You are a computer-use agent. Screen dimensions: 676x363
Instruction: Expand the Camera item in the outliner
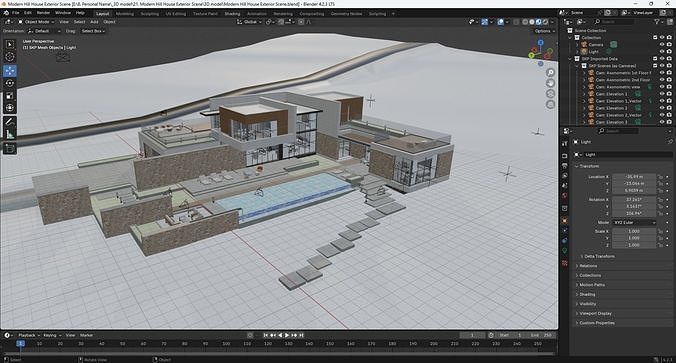[x=578, y=44]
